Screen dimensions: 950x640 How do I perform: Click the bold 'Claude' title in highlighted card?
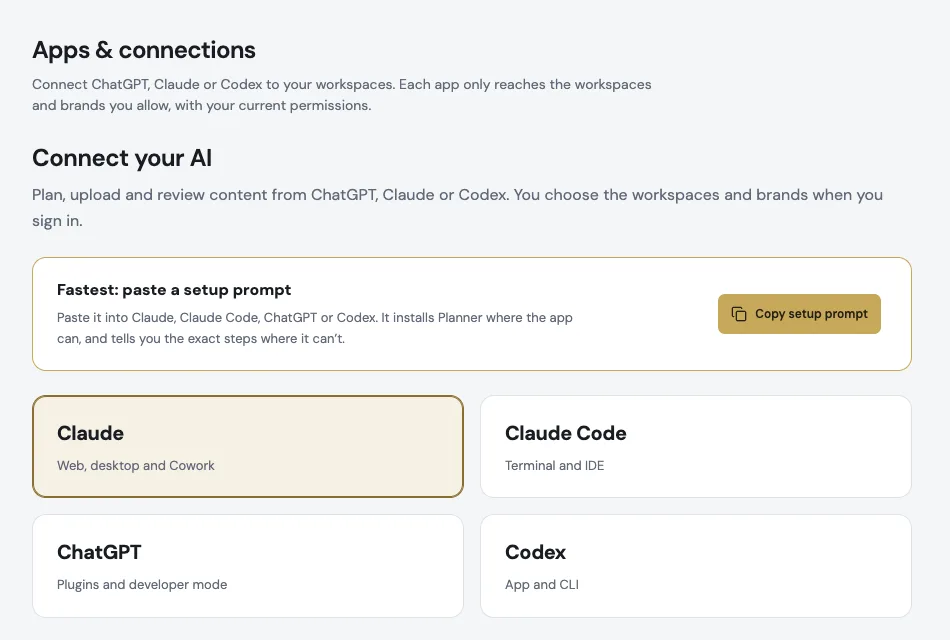coord(90,433)
